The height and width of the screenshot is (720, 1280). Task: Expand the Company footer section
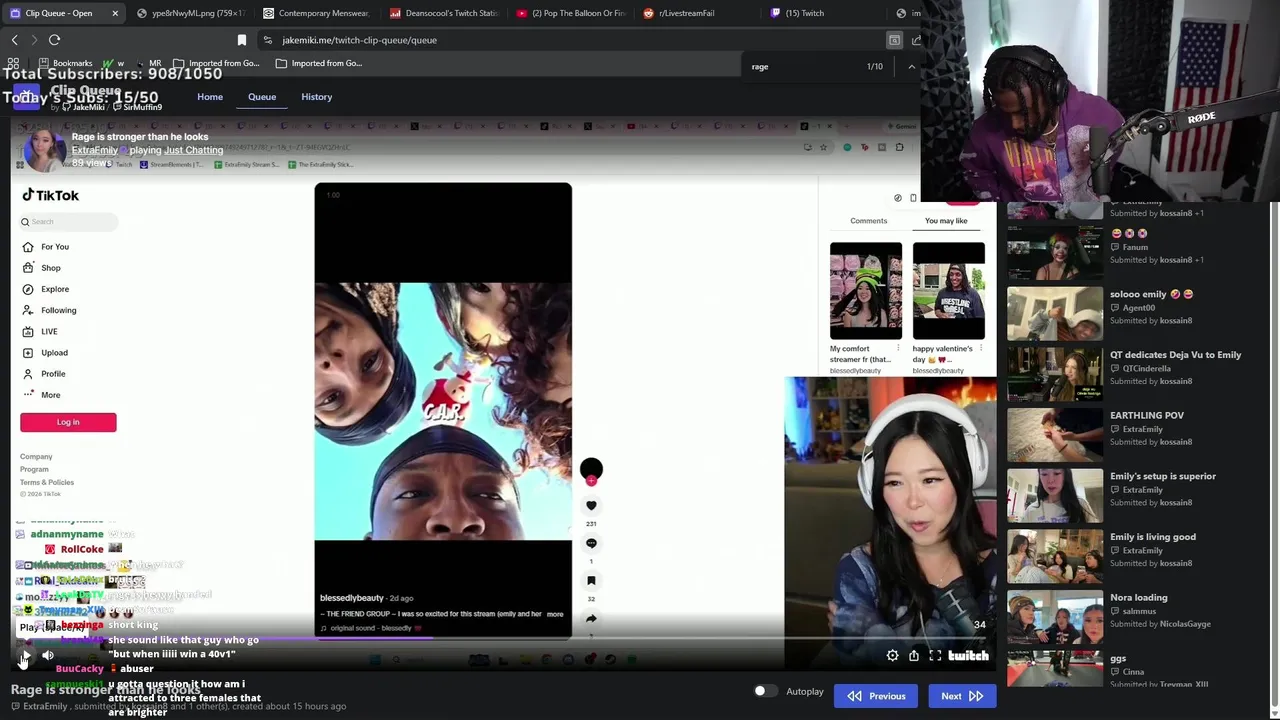36,456
